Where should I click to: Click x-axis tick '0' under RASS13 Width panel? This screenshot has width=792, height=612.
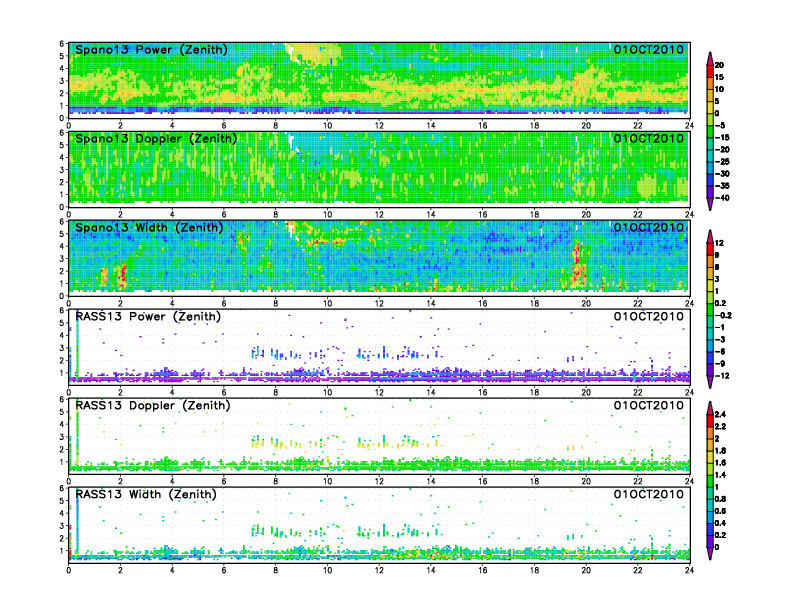coord(69,570)
